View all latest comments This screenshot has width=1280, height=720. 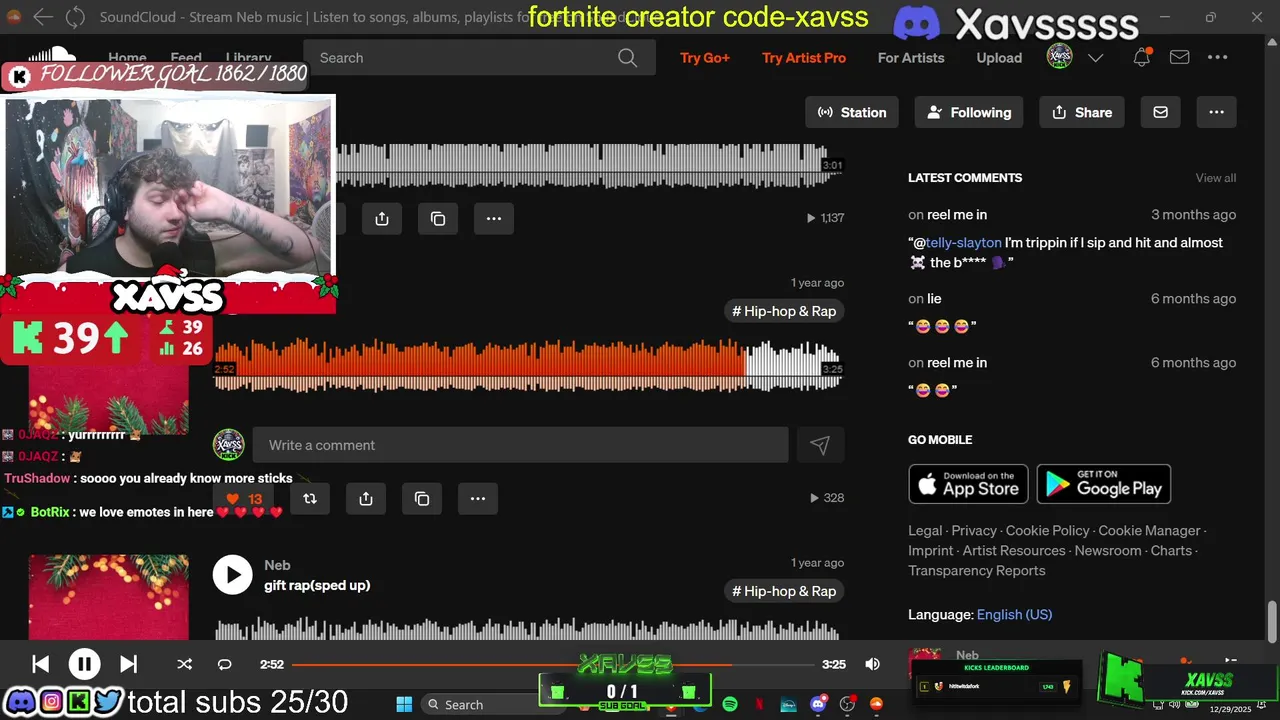click(1216, 178)
